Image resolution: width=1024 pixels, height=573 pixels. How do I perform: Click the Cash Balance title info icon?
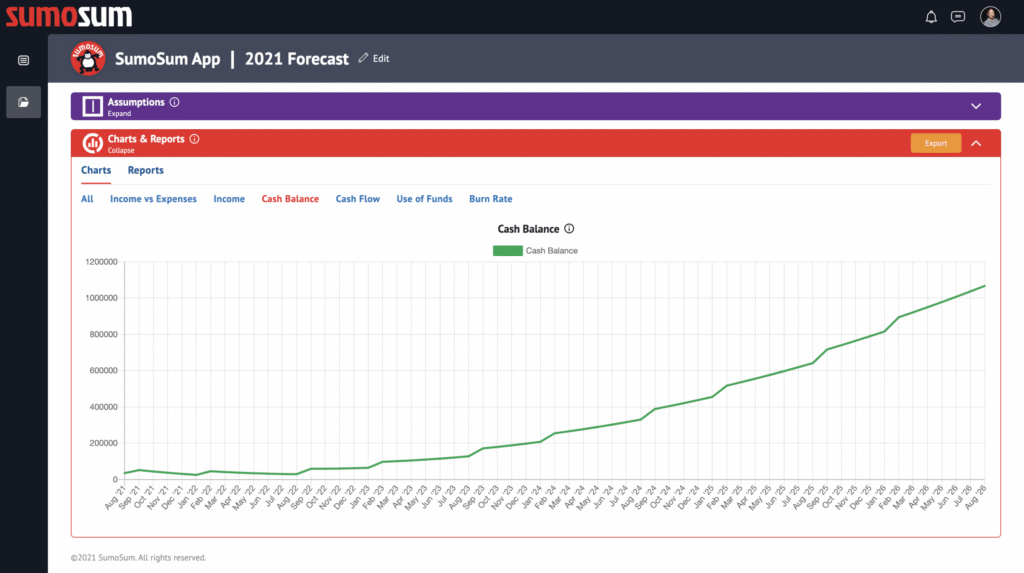pos(569,229)
